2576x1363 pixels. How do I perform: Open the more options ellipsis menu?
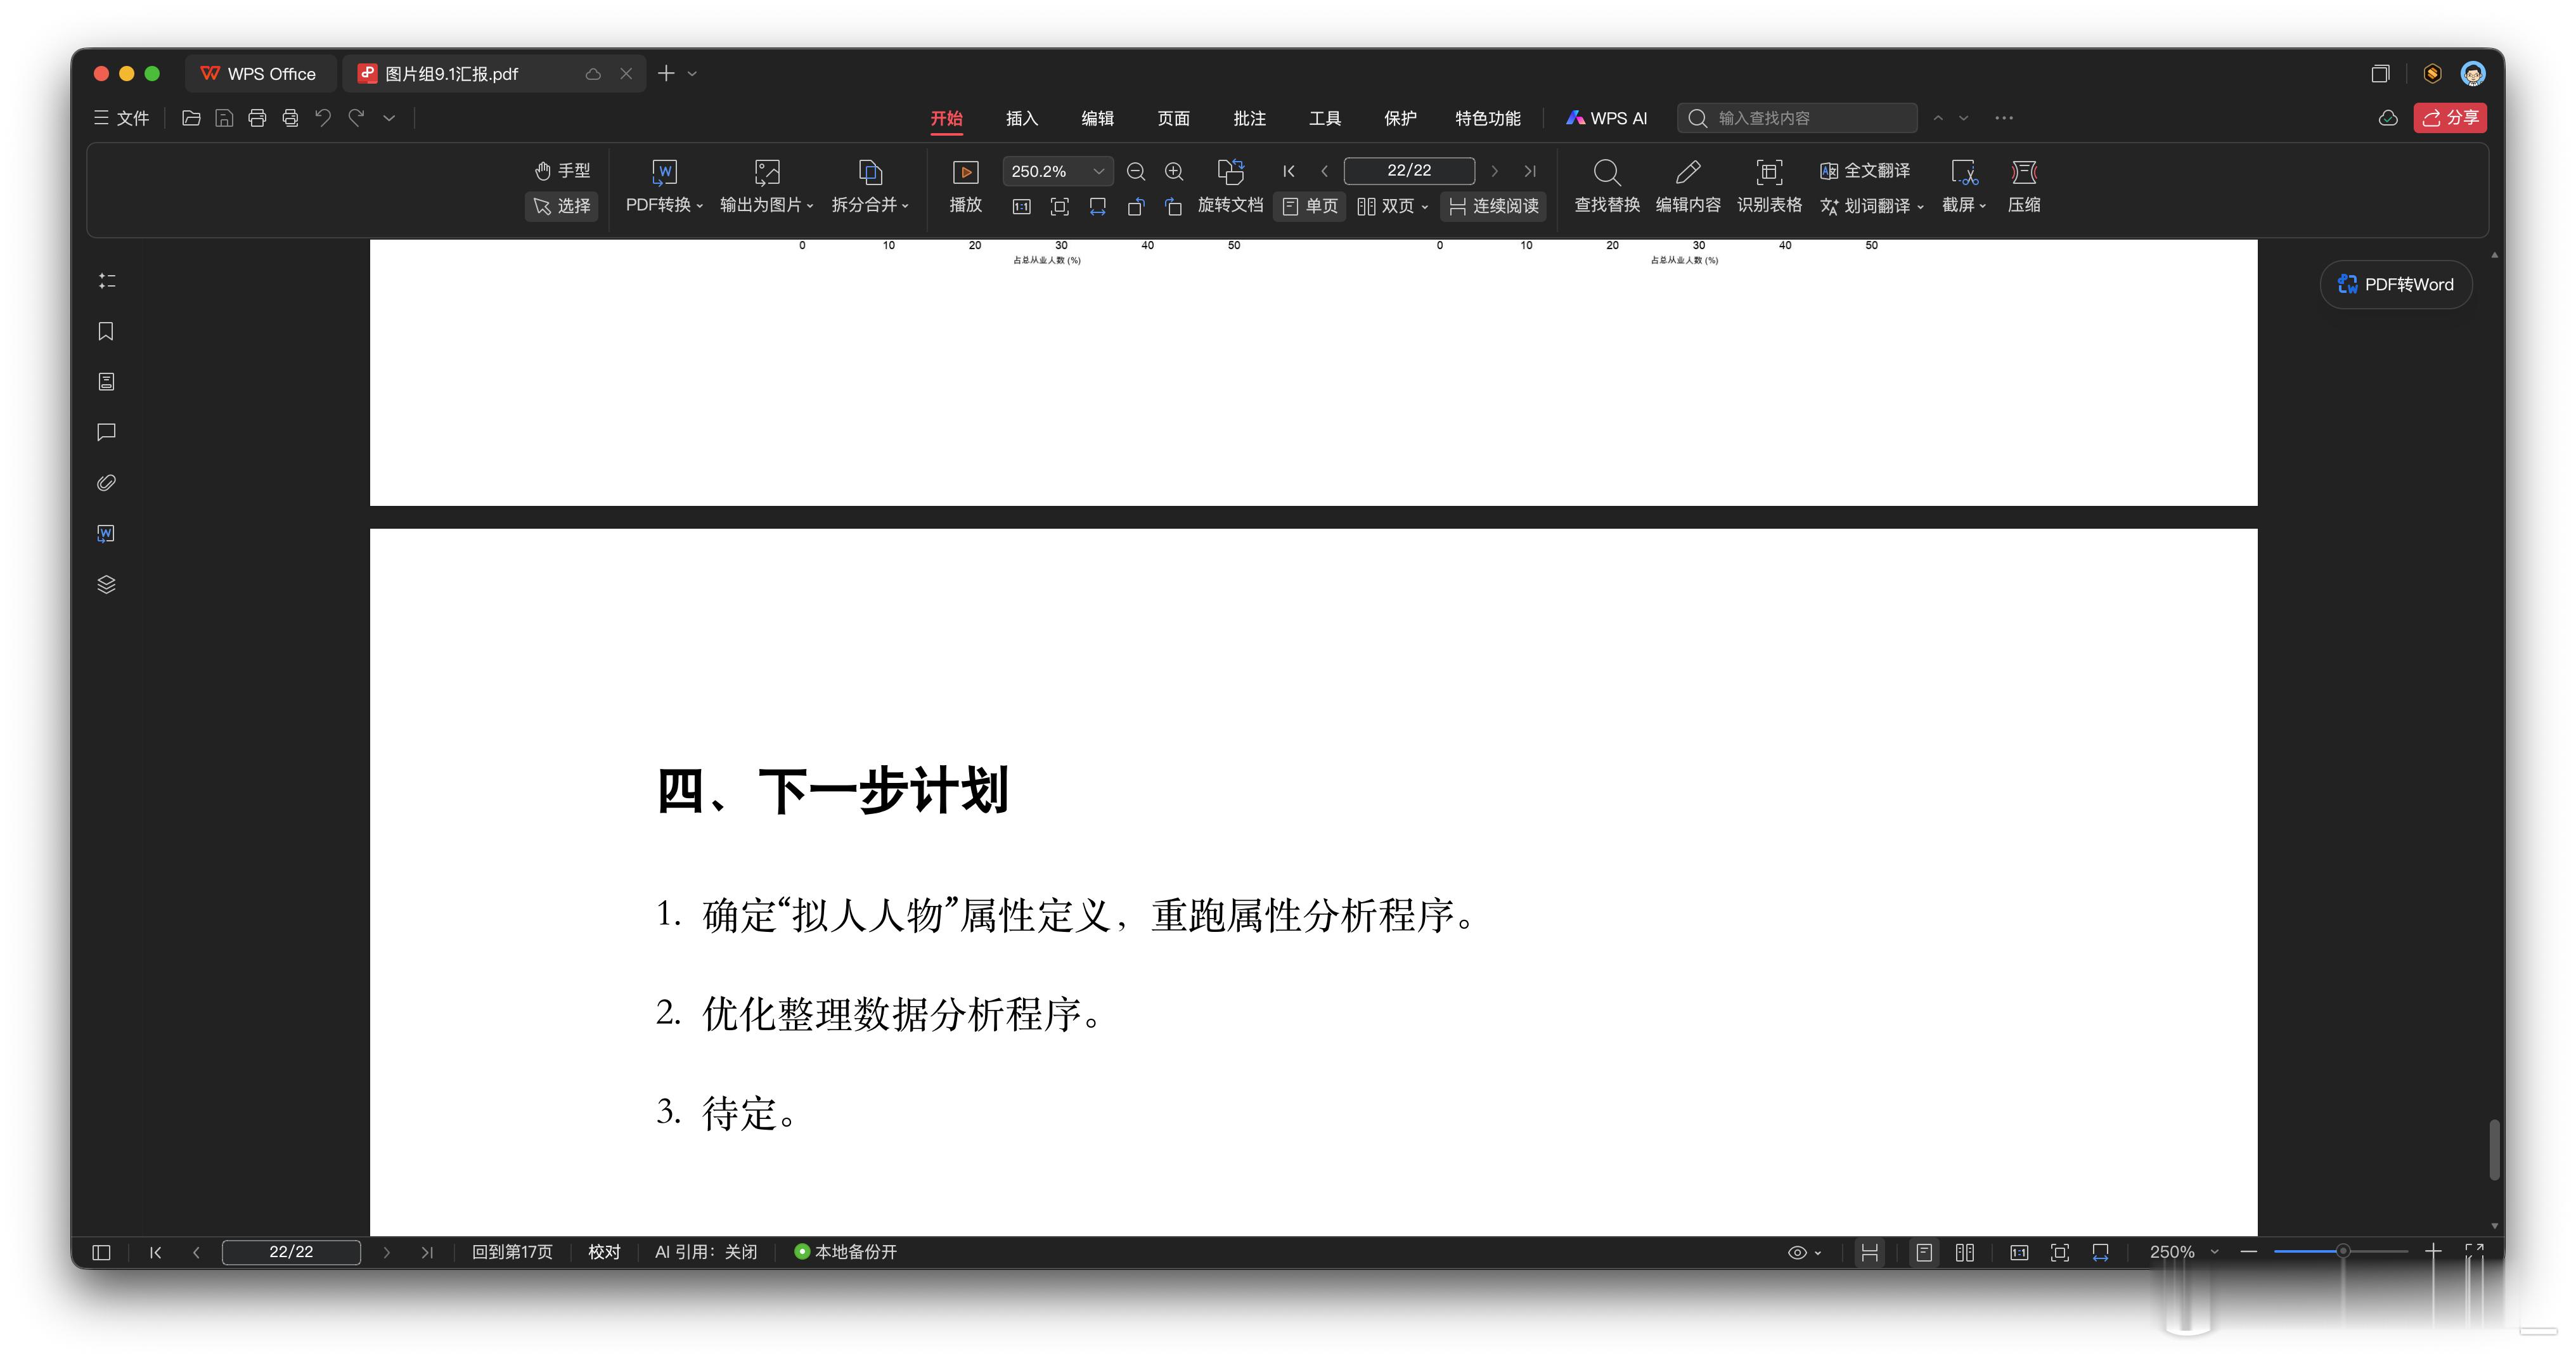tap(2004, 118)
